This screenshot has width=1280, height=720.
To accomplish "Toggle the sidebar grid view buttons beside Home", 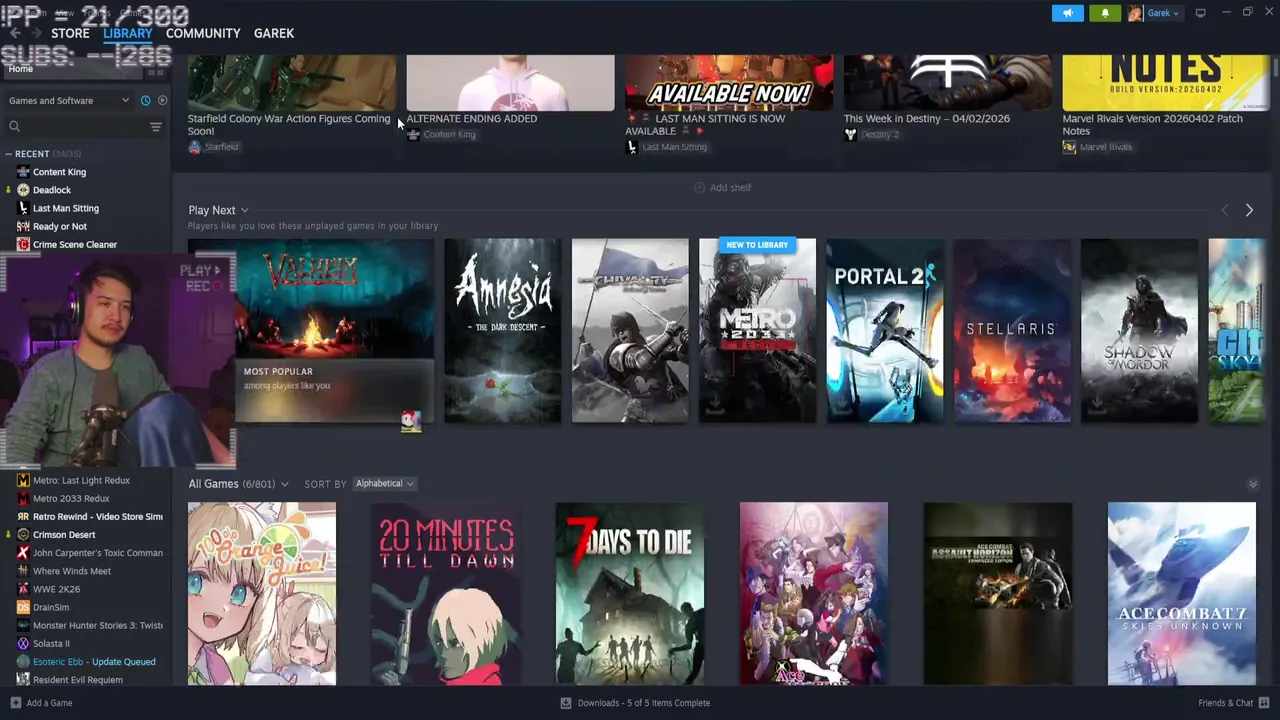I will pyautogui.click(x=155, y=69).
